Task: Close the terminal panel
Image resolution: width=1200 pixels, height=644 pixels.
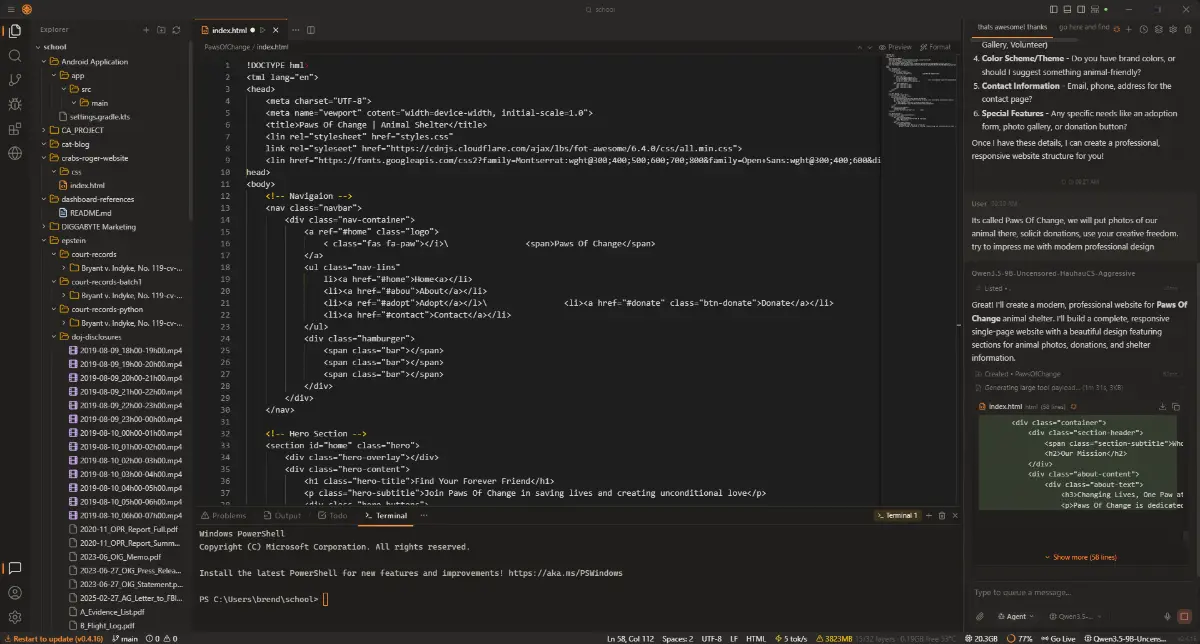Action: coord(954,515)
